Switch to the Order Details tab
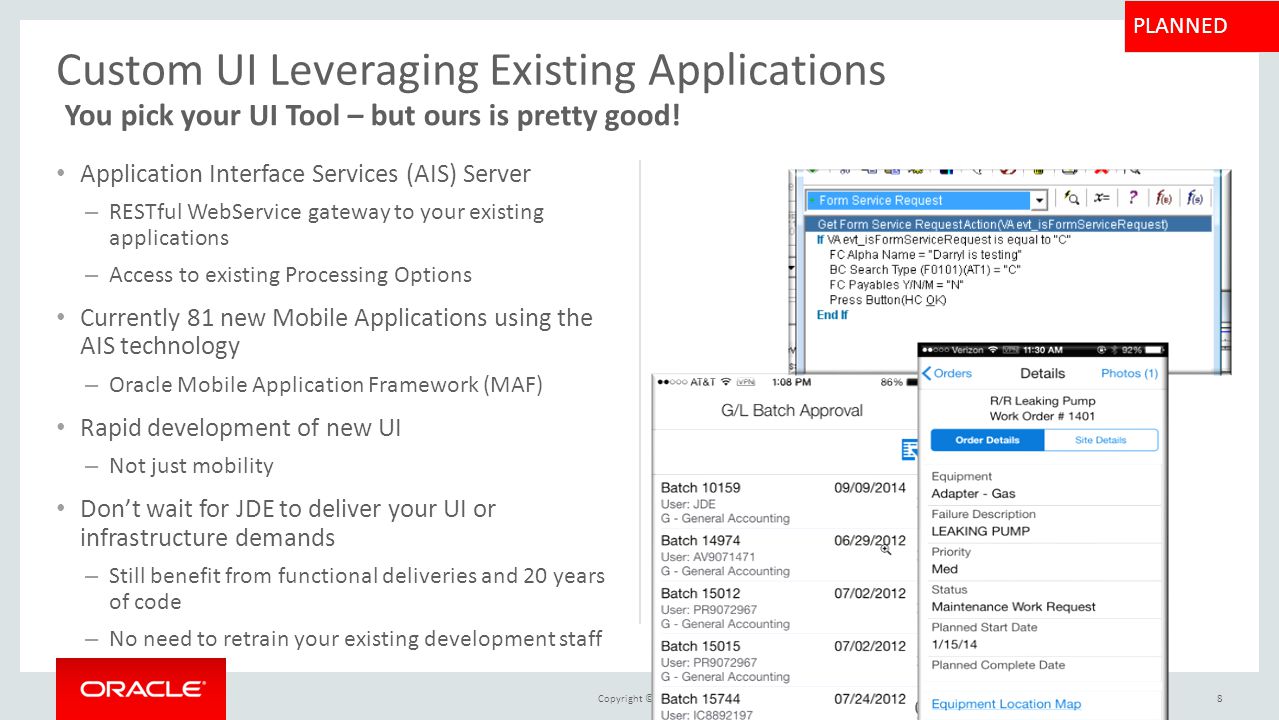The height and width of the screenshot is (720, 1279). (987, 440)
